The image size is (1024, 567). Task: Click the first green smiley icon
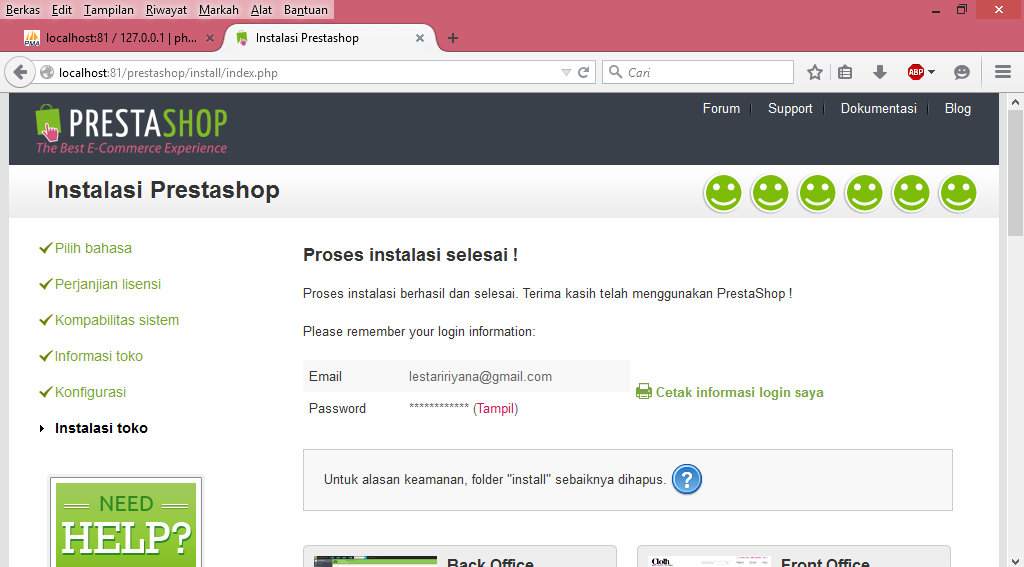(x=723, y=193)
